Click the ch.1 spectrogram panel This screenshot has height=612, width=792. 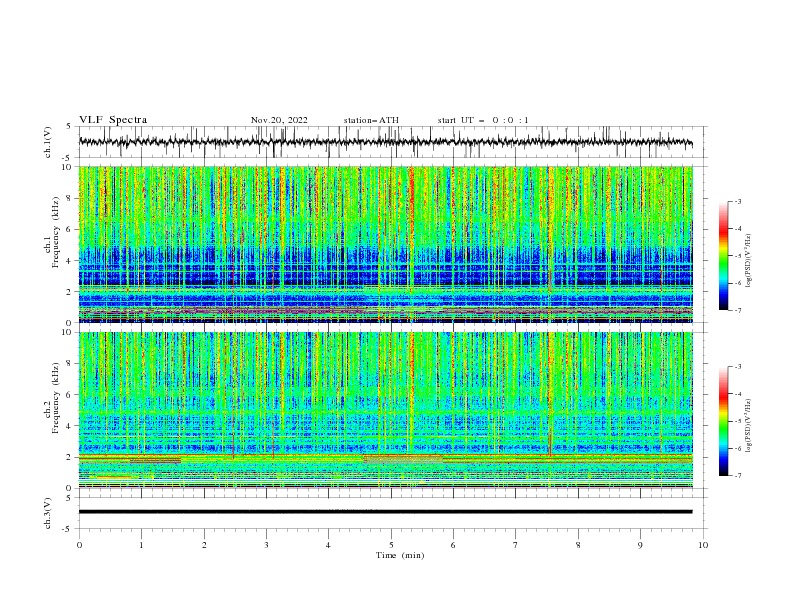[385, 244]
